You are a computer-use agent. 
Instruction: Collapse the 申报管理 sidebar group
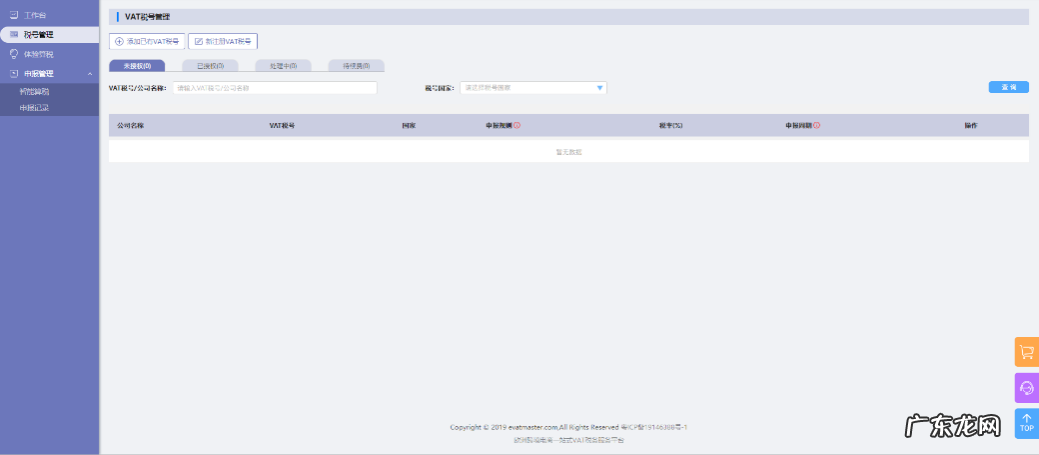49,74
